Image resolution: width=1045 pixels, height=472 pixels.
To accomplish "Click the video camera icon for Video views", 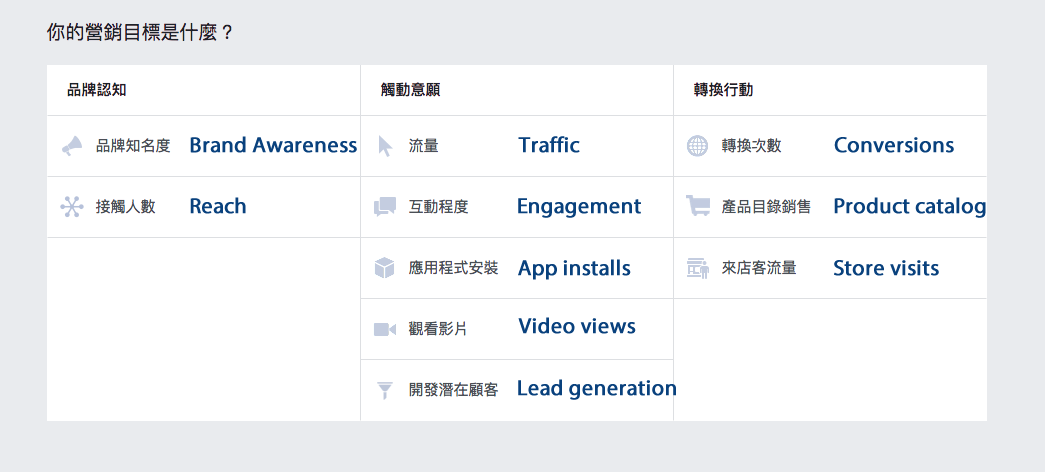I will (x=385, y=329).
